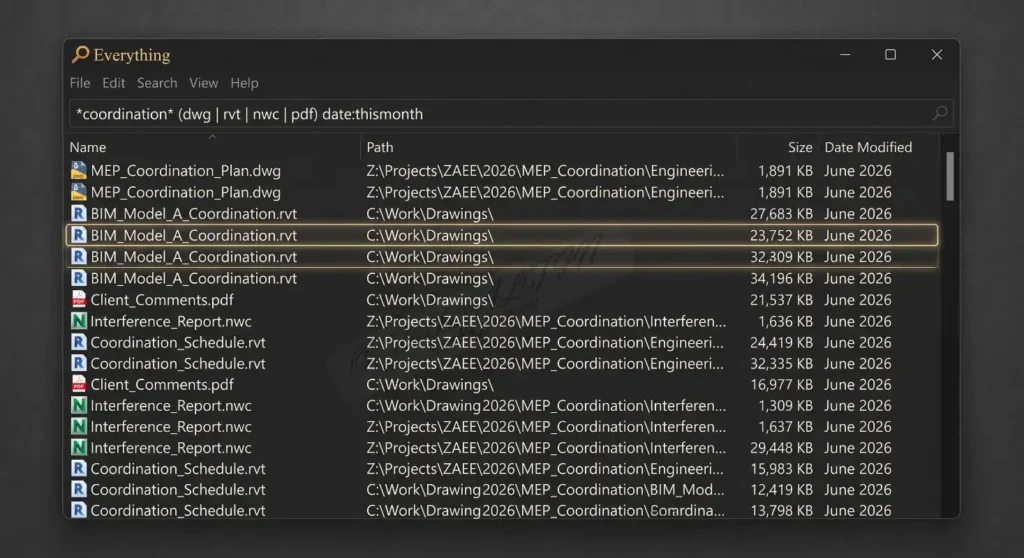Viewport: 1024px width, 558px height.
Task: Click the 15,983 KB size value
Action: pos(781,468)
